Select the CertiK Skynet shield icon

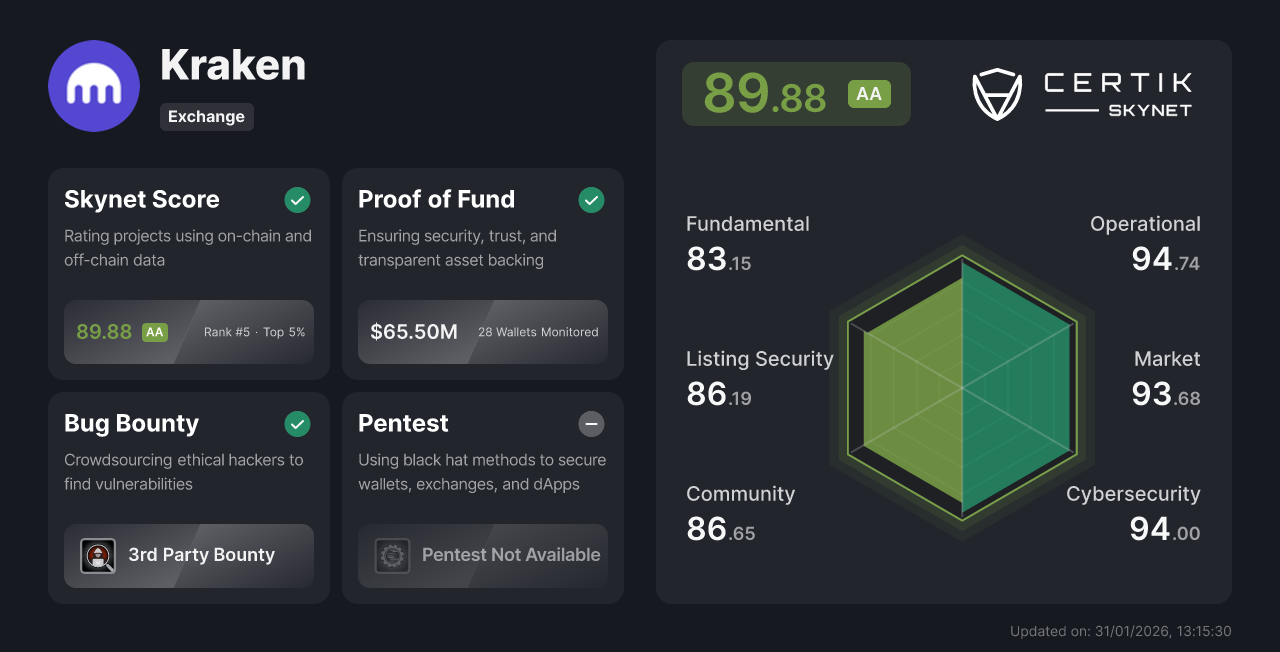[x=996, y=94]
